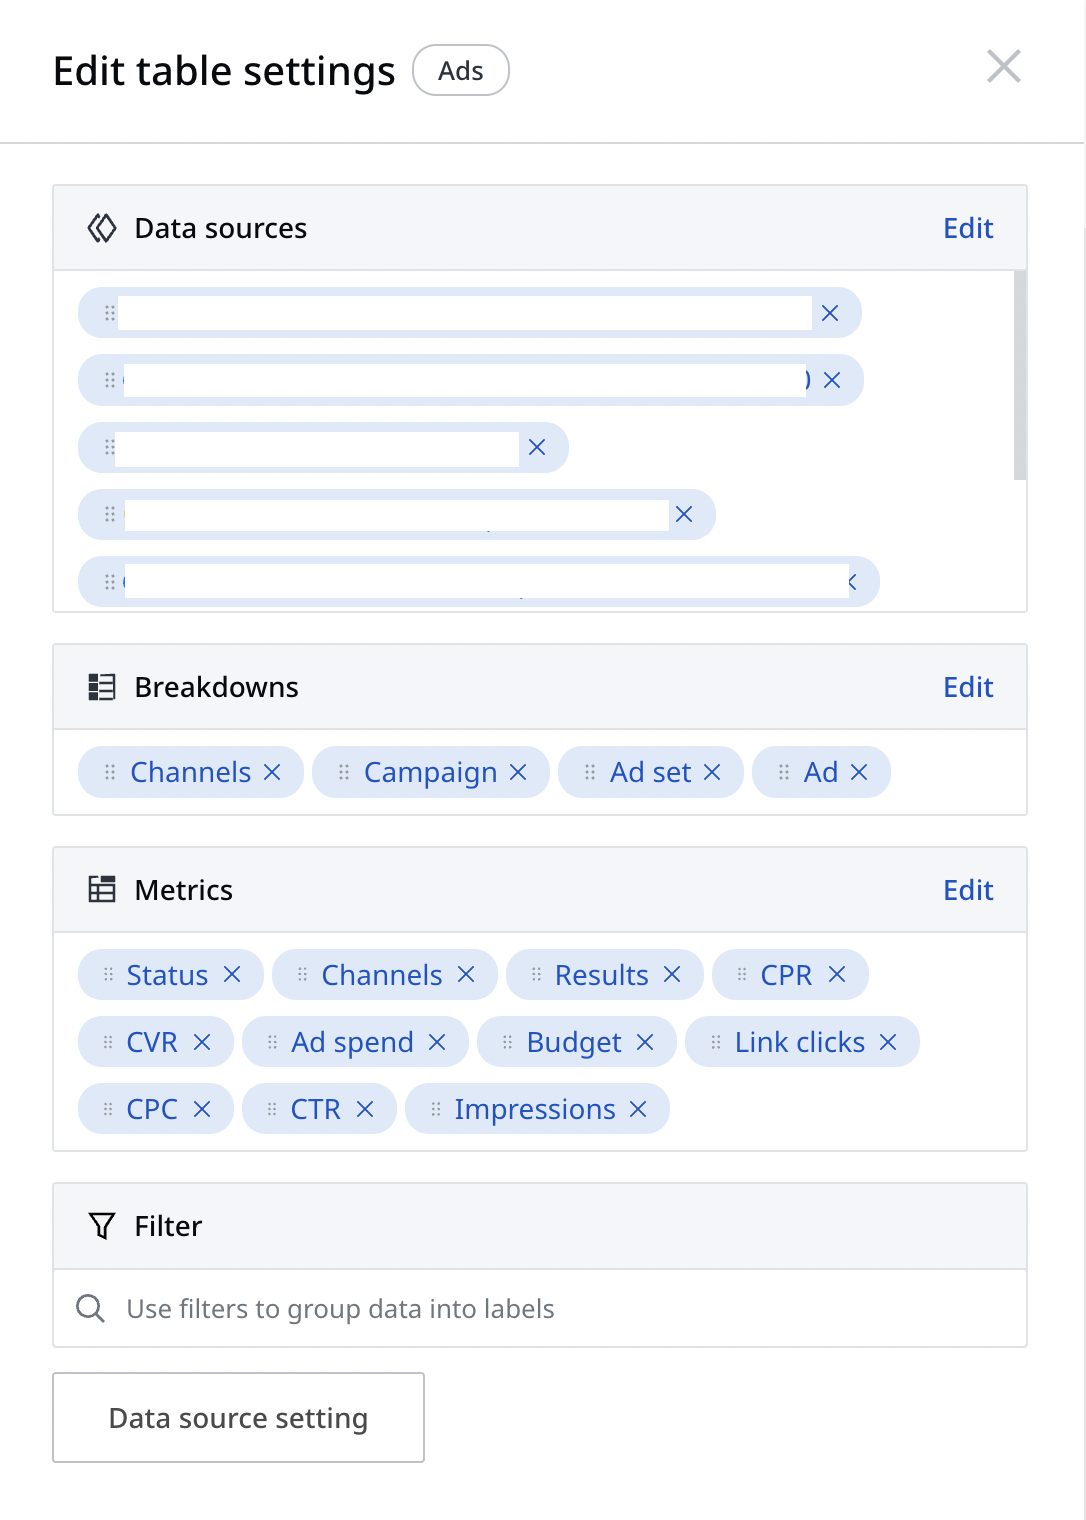
Task: Click the Data source setting button
Action: tap(238, 1417)
